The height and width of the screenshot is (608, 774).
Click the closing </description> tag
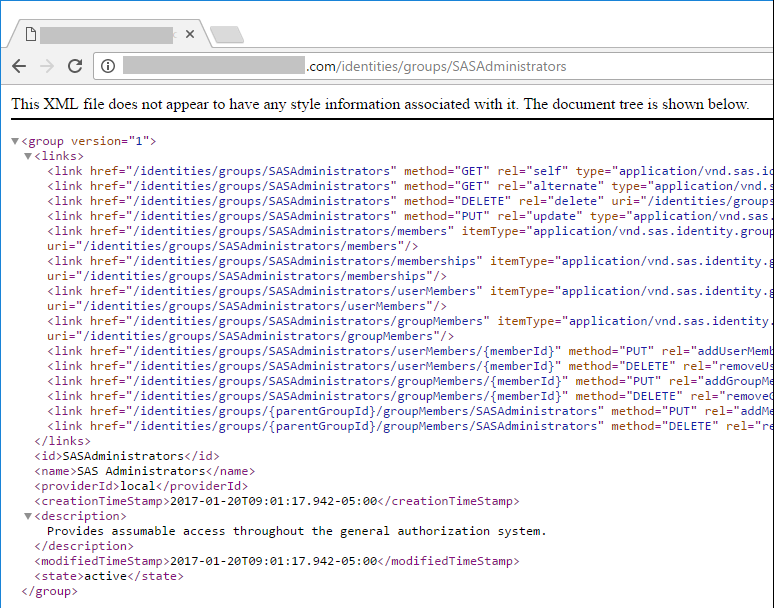[84, 546]
